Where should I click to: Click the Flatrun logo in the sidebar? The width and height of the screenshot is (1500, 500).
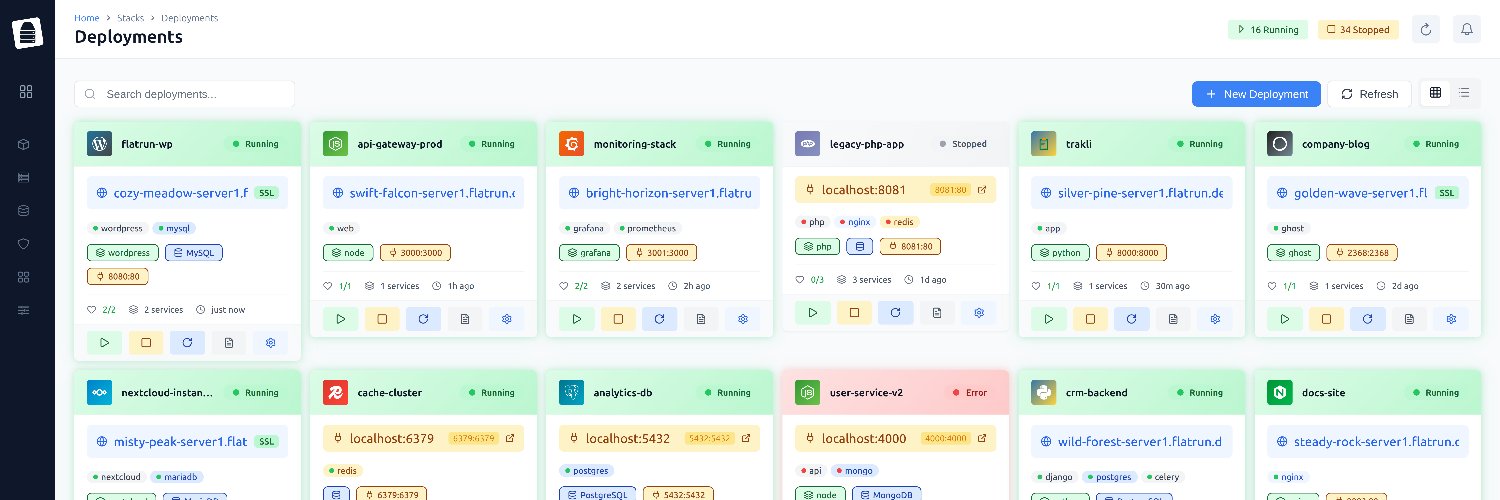coord(28,32)
